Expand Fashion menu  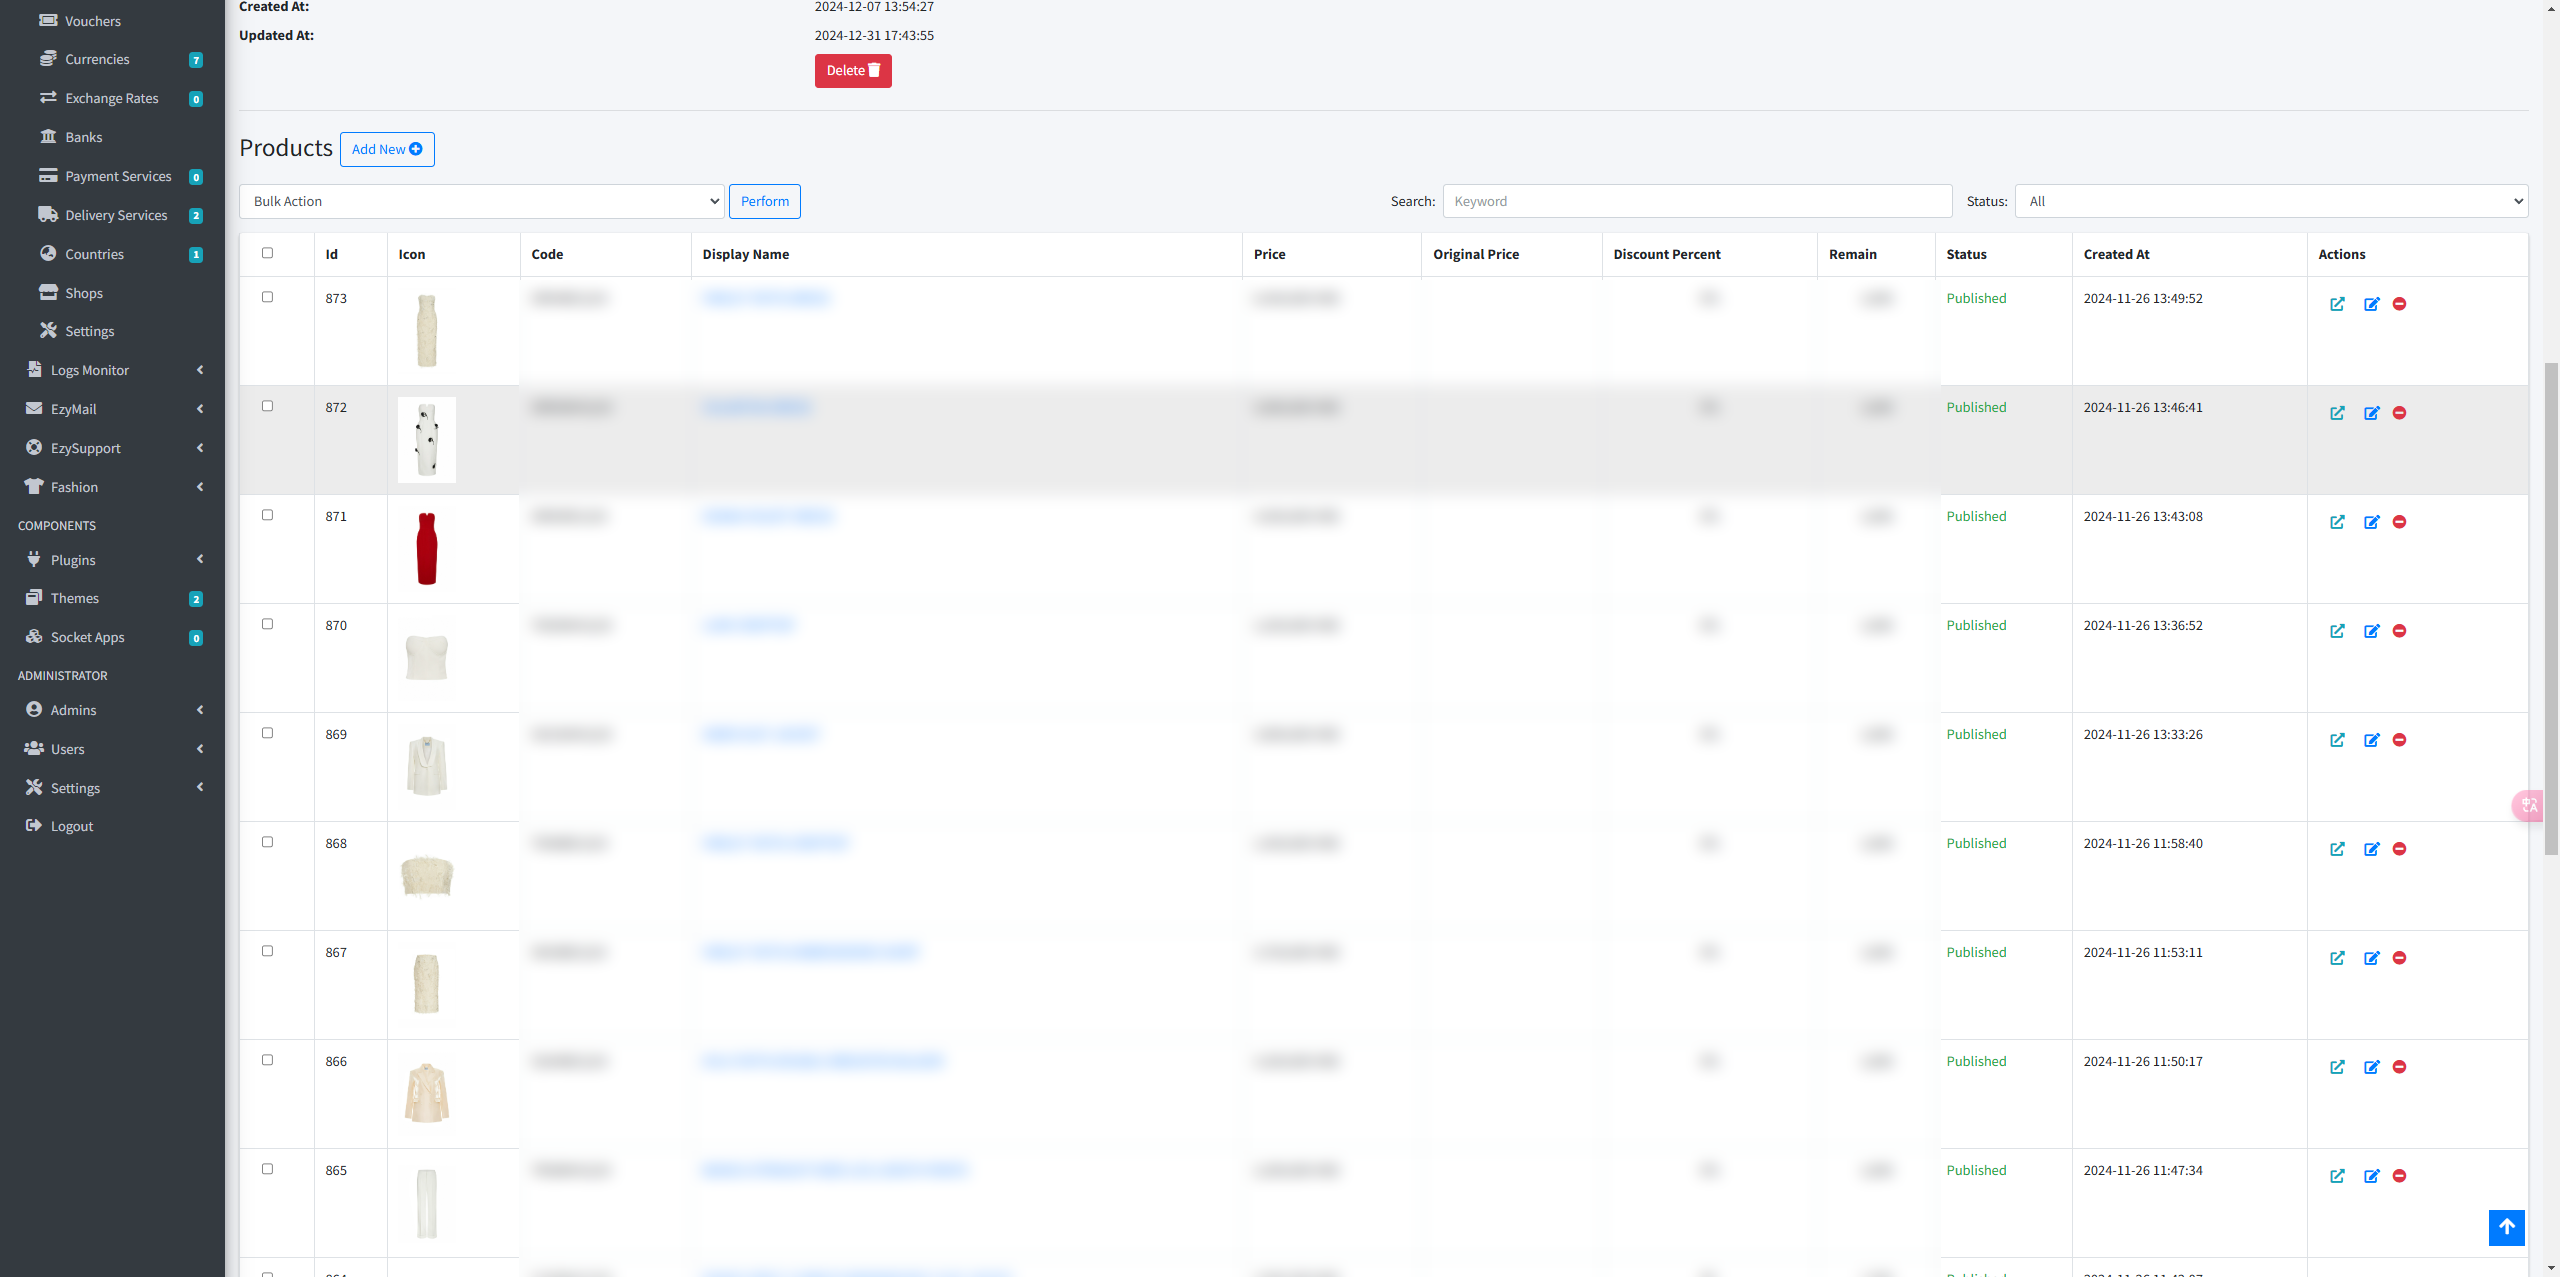click(112, 487)
